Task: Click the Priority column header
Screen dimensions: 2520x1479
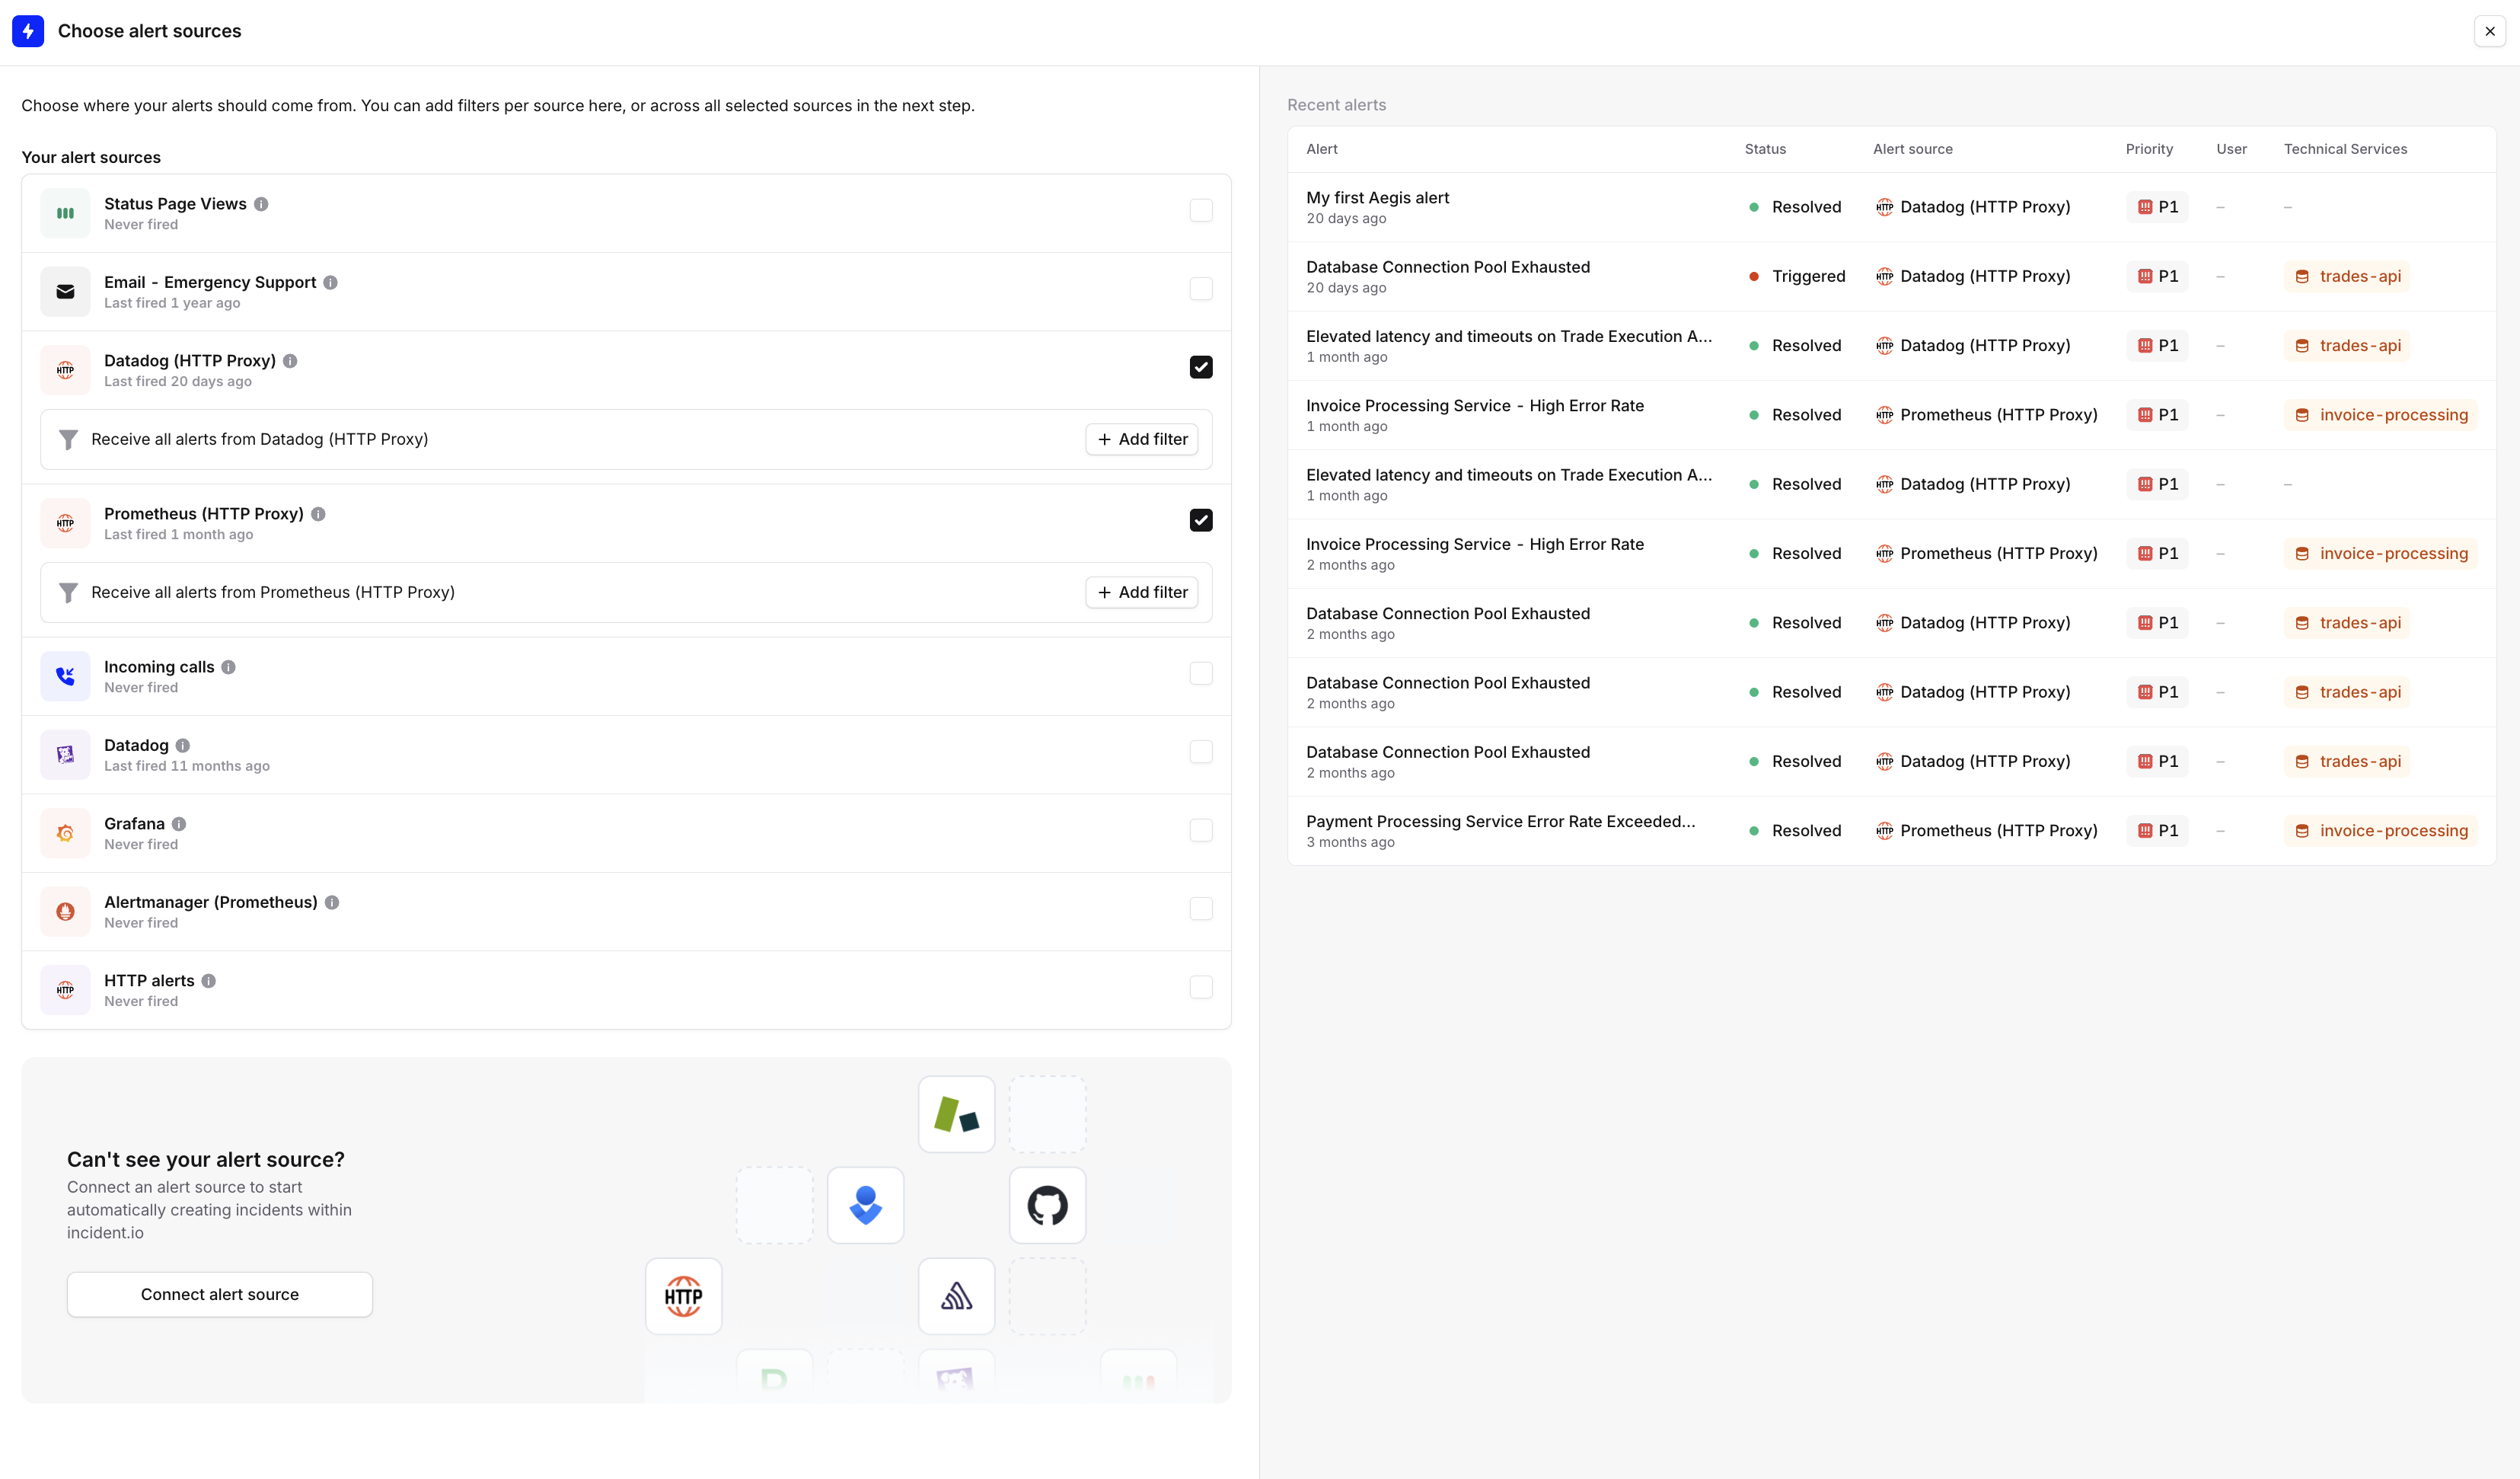Action: point(2149,149)
